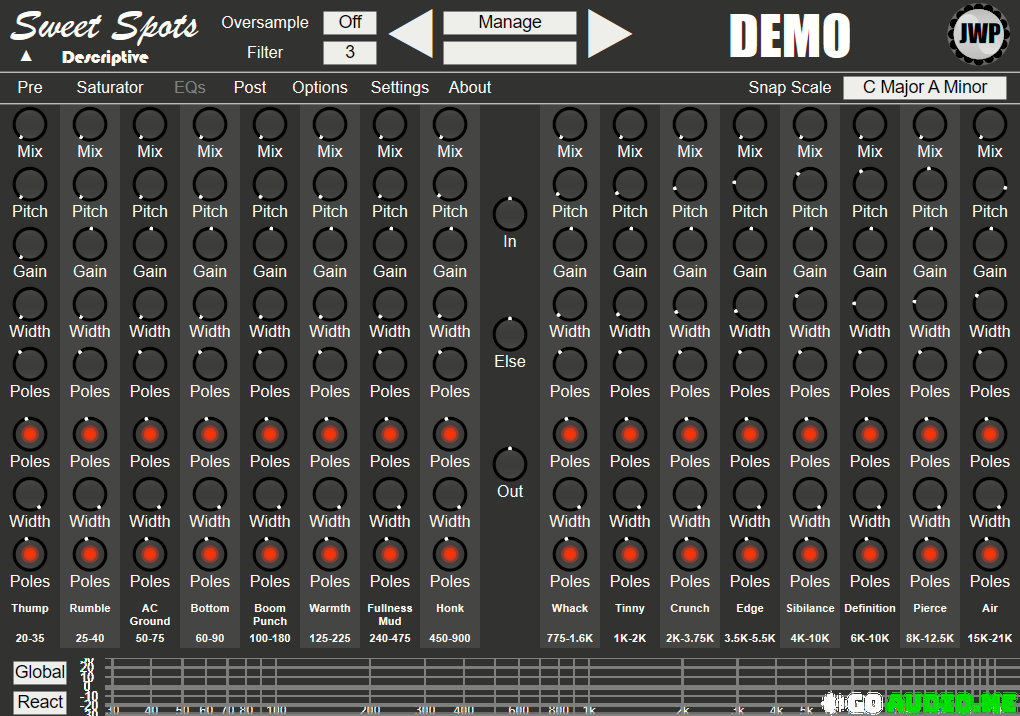Toggle the lower red Poles light in Air column
1020x716 pixels.
[x=990, y=554]
